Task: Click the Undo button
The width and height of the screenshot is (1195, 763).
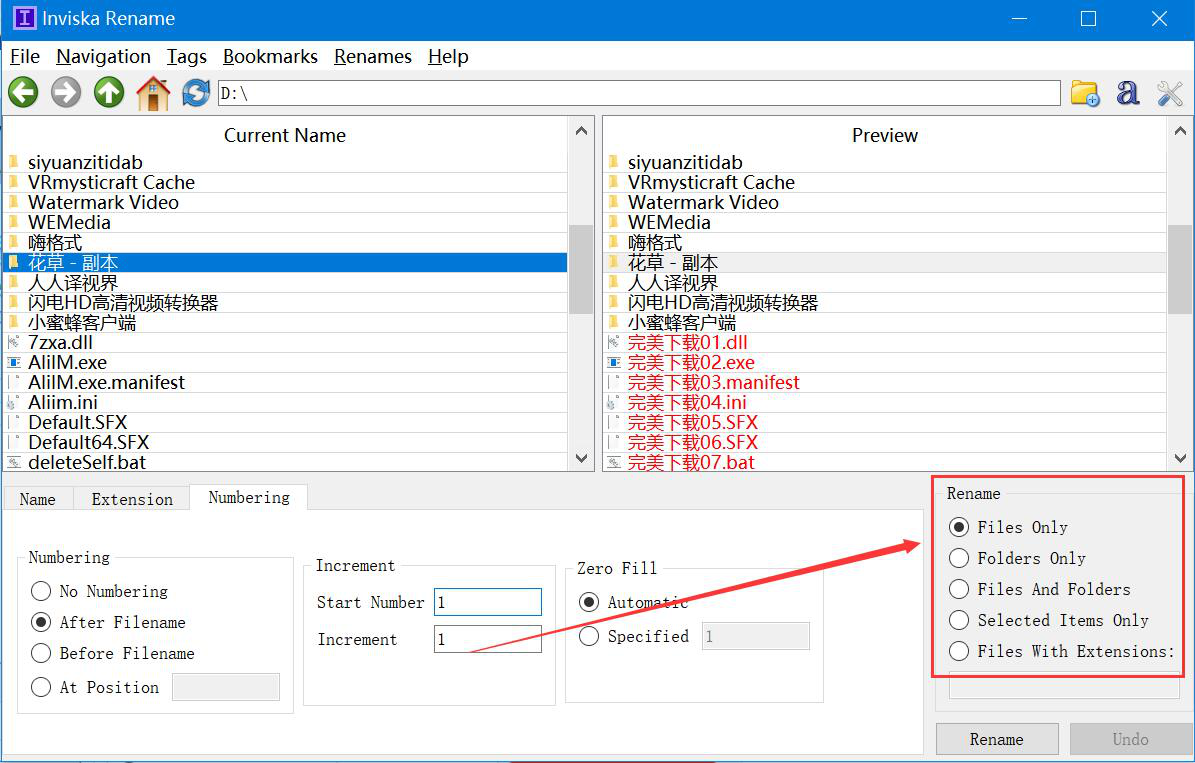Action: pyautogui.click(x=1130, y=739)
